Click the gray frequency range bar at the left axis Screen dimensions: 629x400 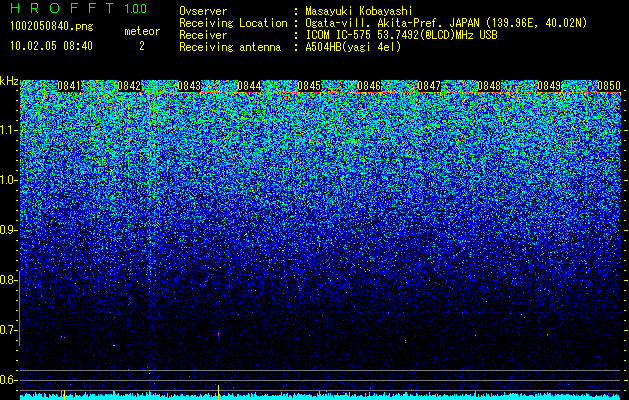(19, 308)
